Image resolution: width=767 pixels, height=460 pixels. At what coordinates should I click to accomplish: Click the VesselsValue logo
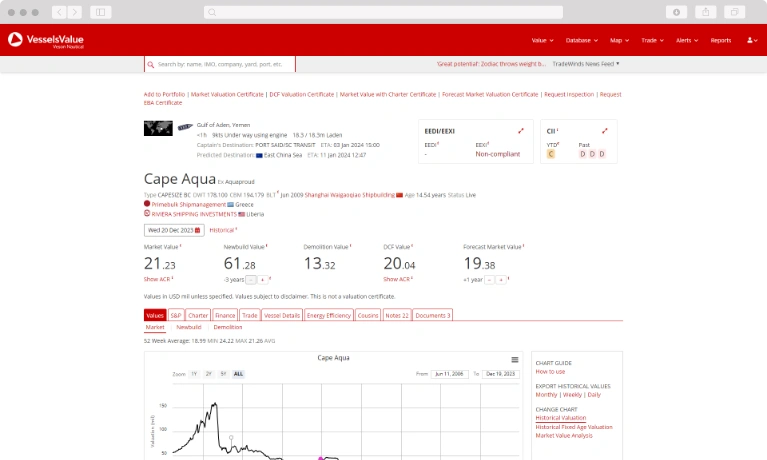(x=45, y=40)
